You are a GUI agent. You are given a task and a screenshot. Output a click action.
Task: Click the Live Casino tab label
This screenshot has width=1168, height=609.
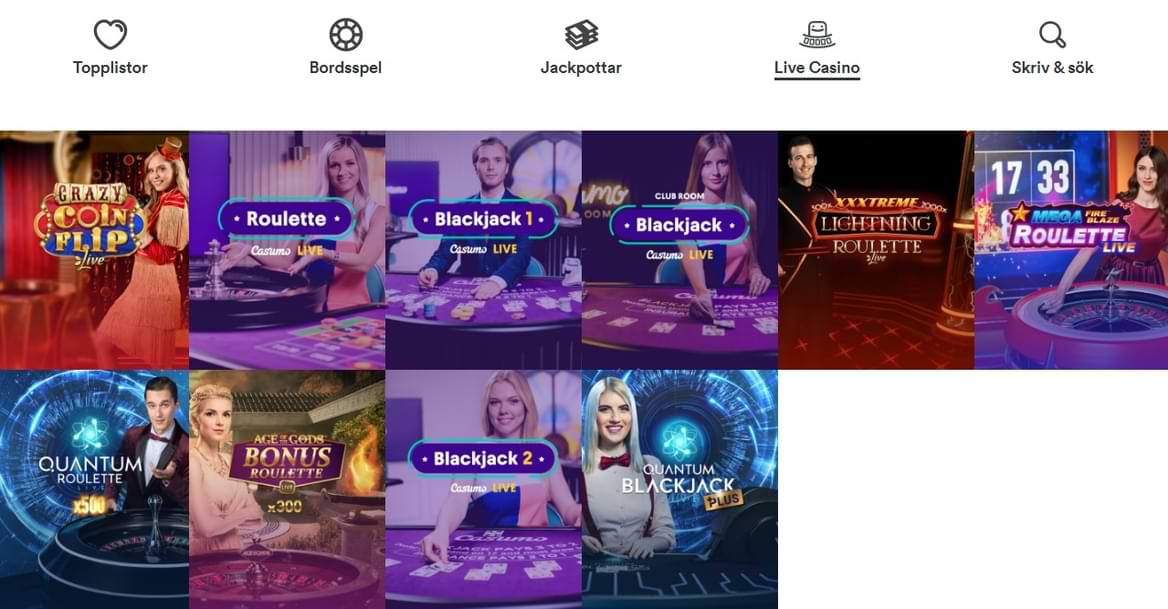[817, 68]
